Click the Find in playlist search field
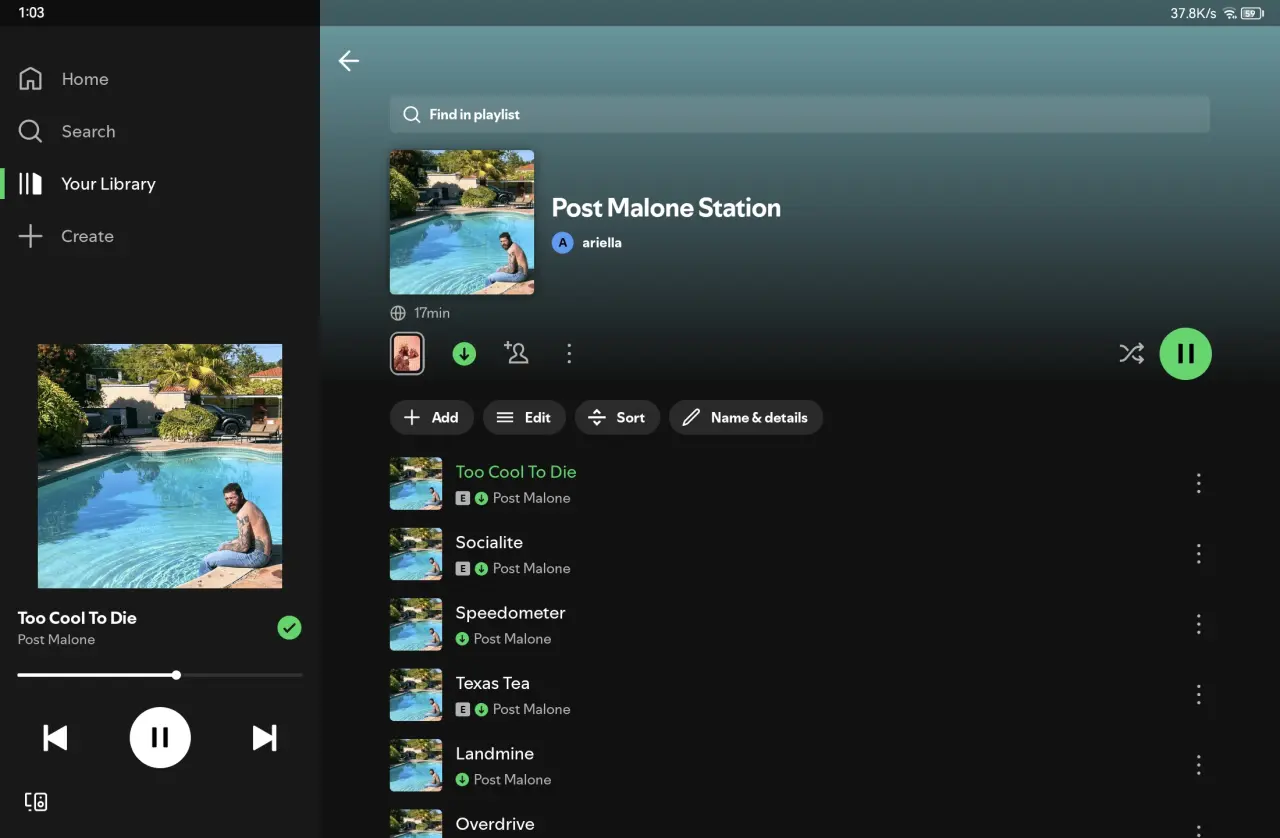Image resolution: width=1280 pixels, height=838 pixels. coord(799,114)
